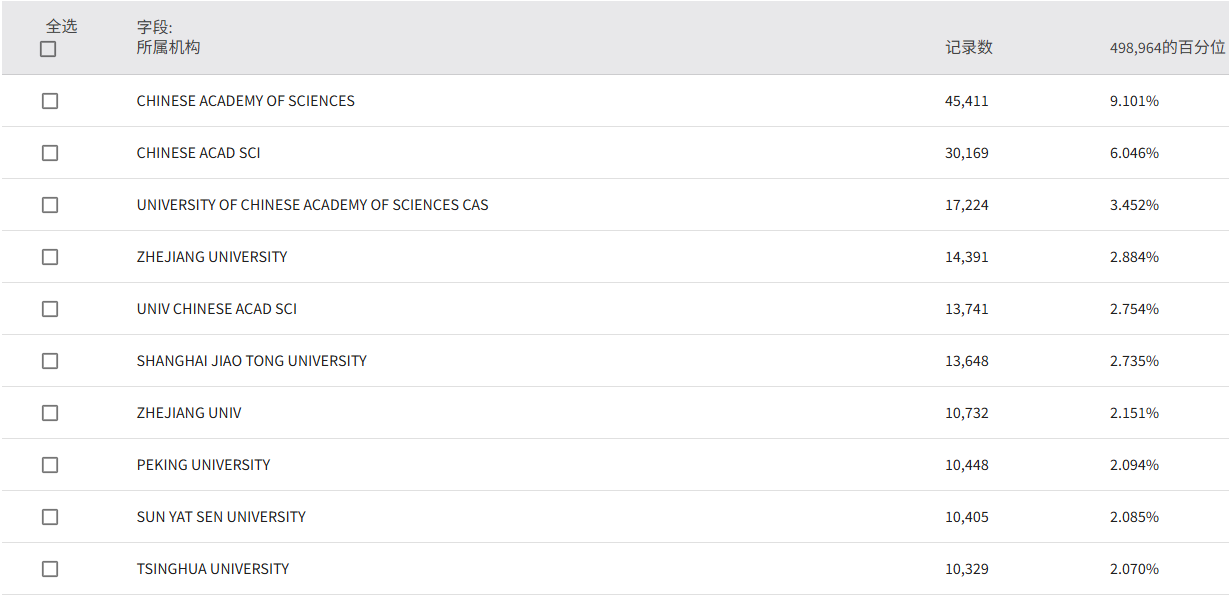Check the ZHEJIANG UNIV row checkbox

50,413
